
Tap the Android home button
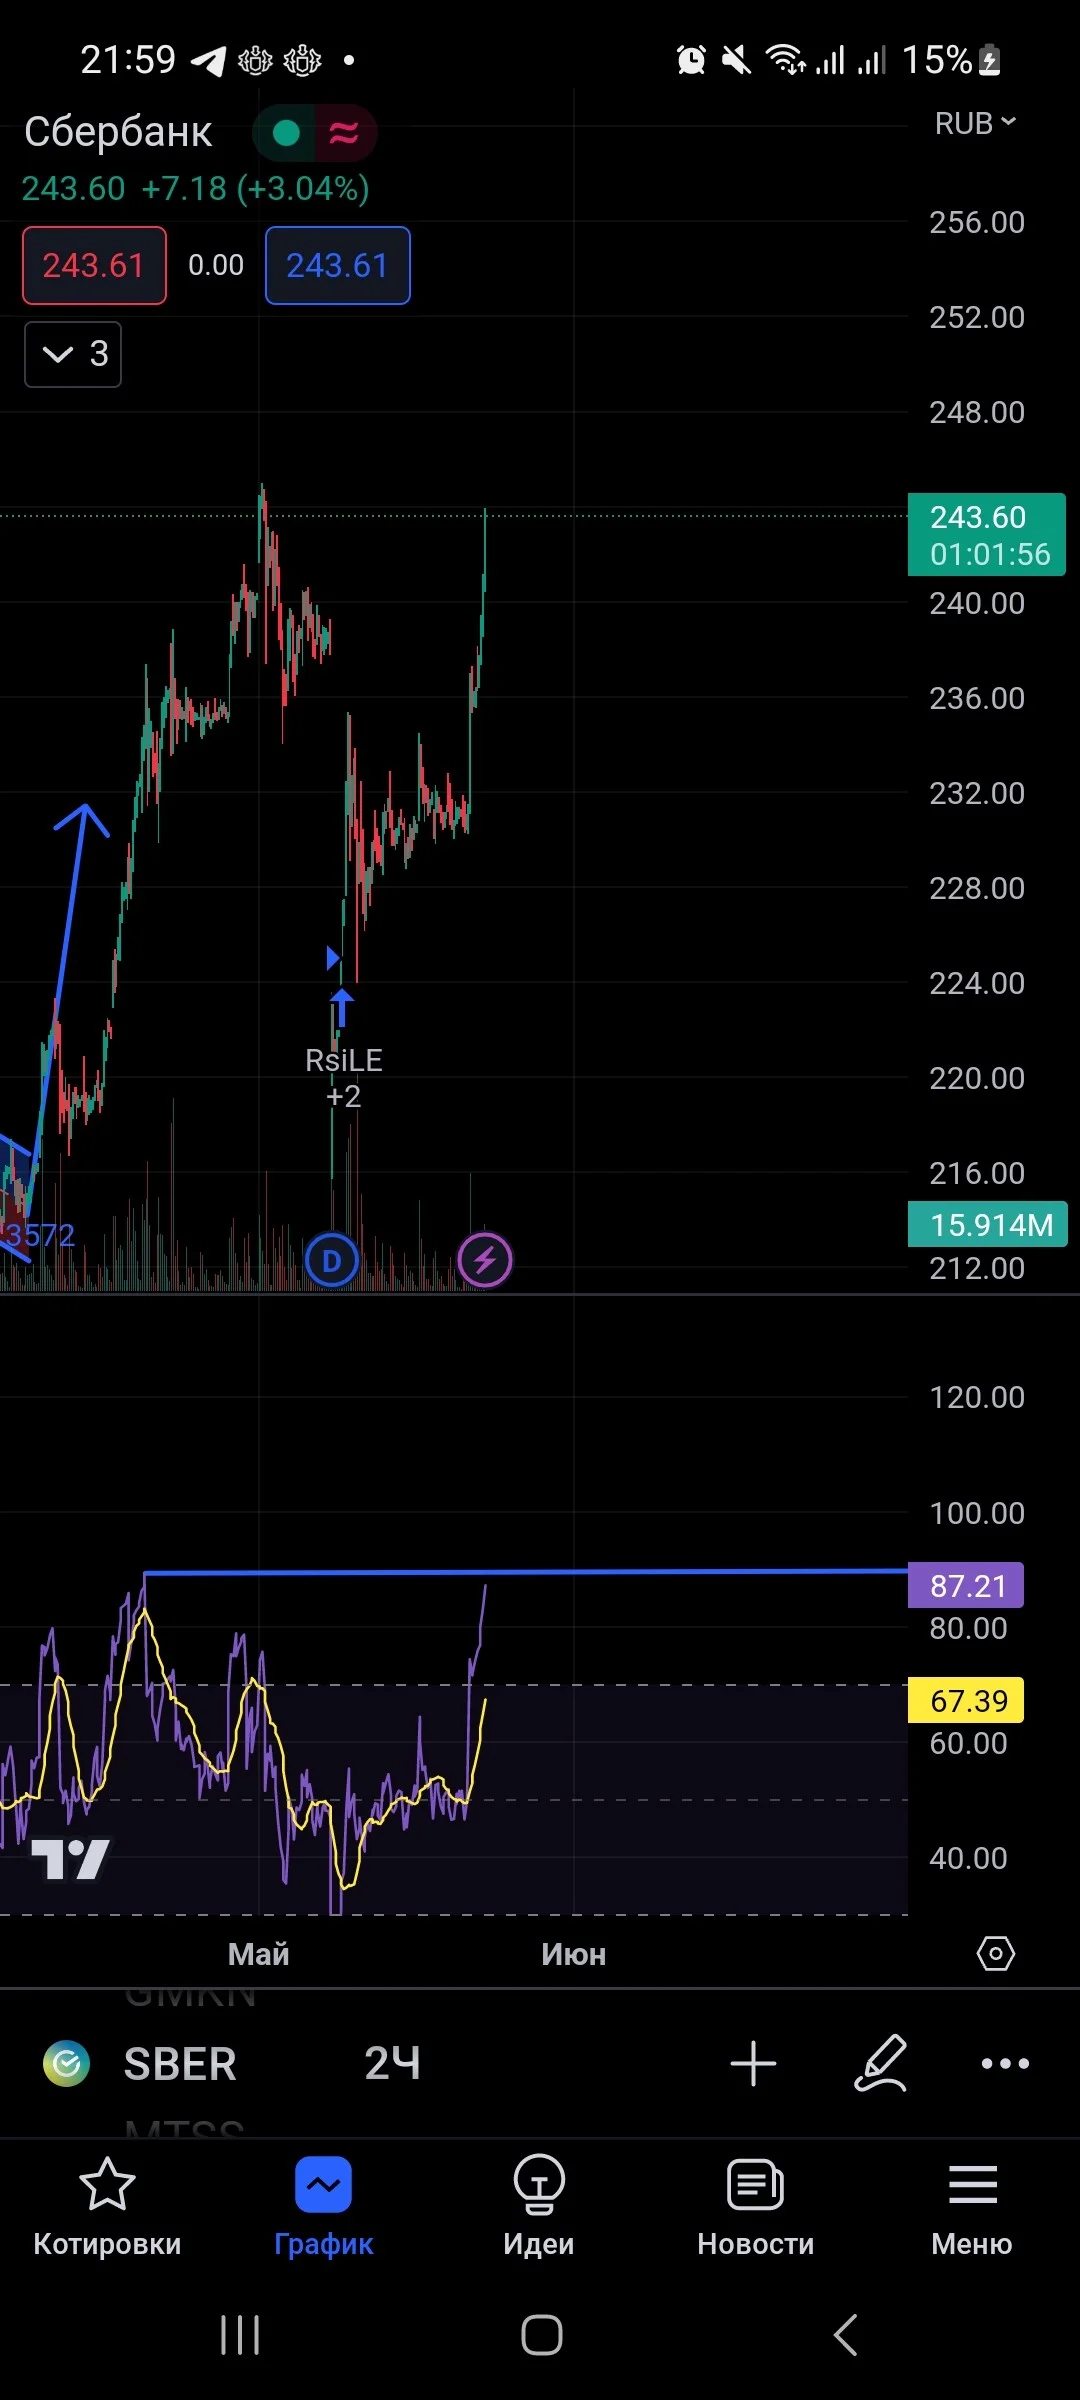click(x=541, y=2335)
